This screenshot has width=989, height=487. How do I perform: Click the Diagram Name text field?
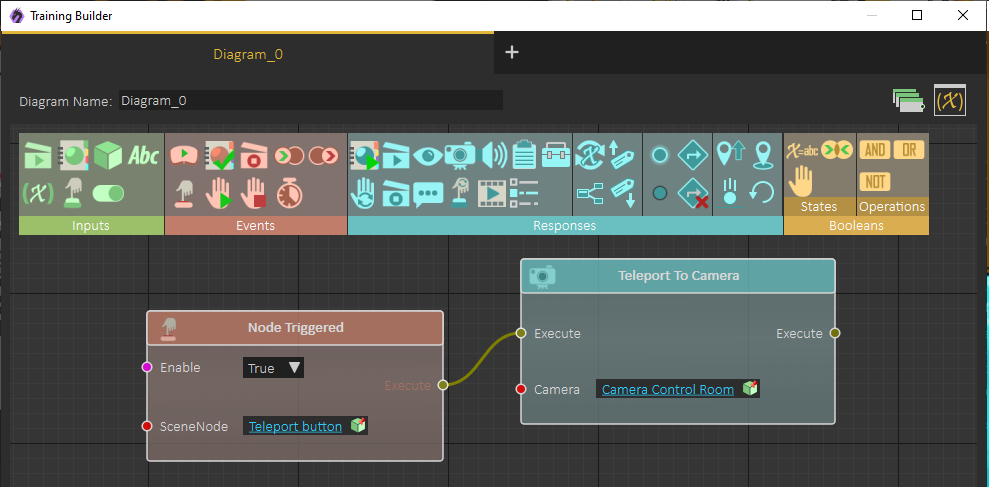tap(311, 100)
